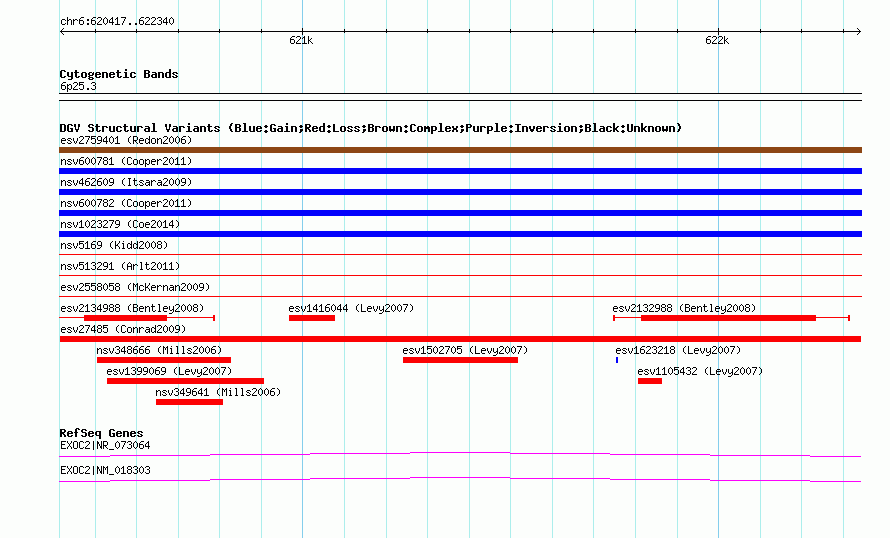Click the EXOC2|NM_018303 gene label
The width and height of the screenshot is (890, 538).
tap(105, 470)
